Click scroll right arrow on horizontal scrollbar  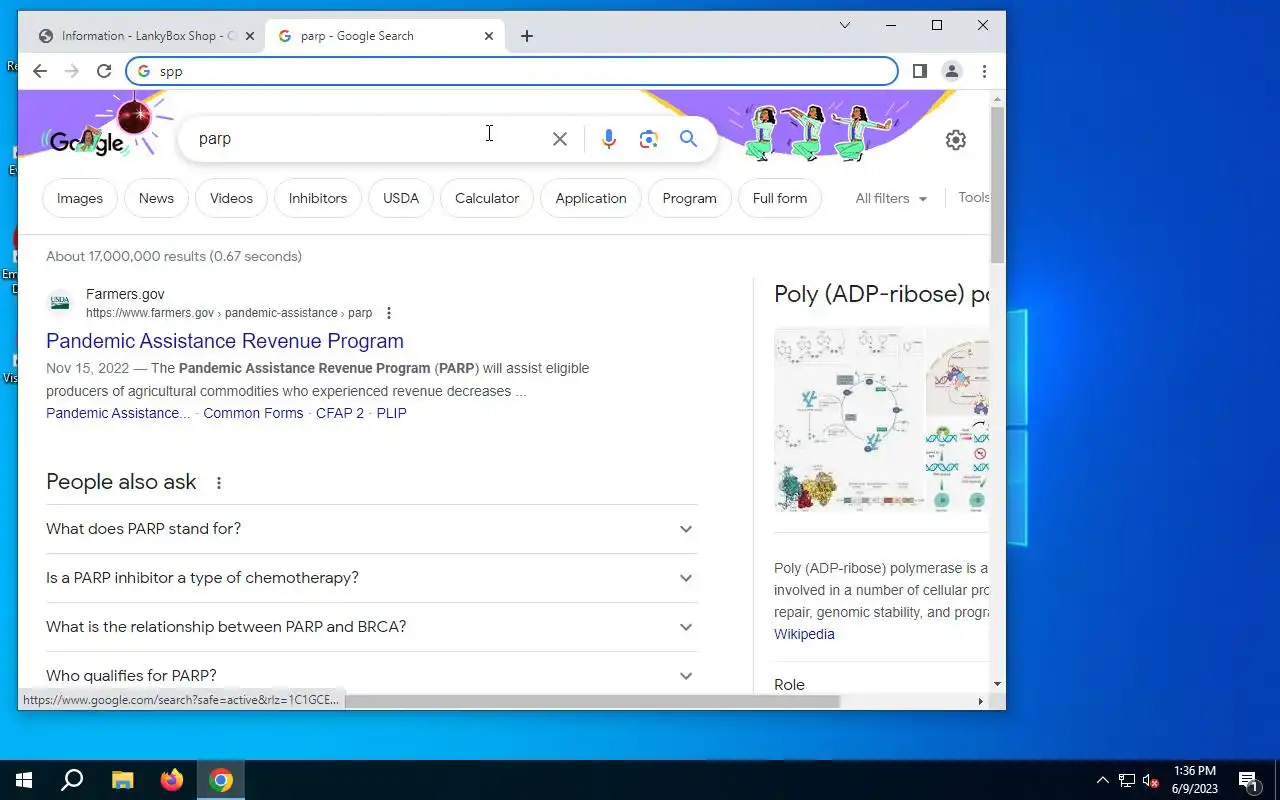click(x=980, y=701)
